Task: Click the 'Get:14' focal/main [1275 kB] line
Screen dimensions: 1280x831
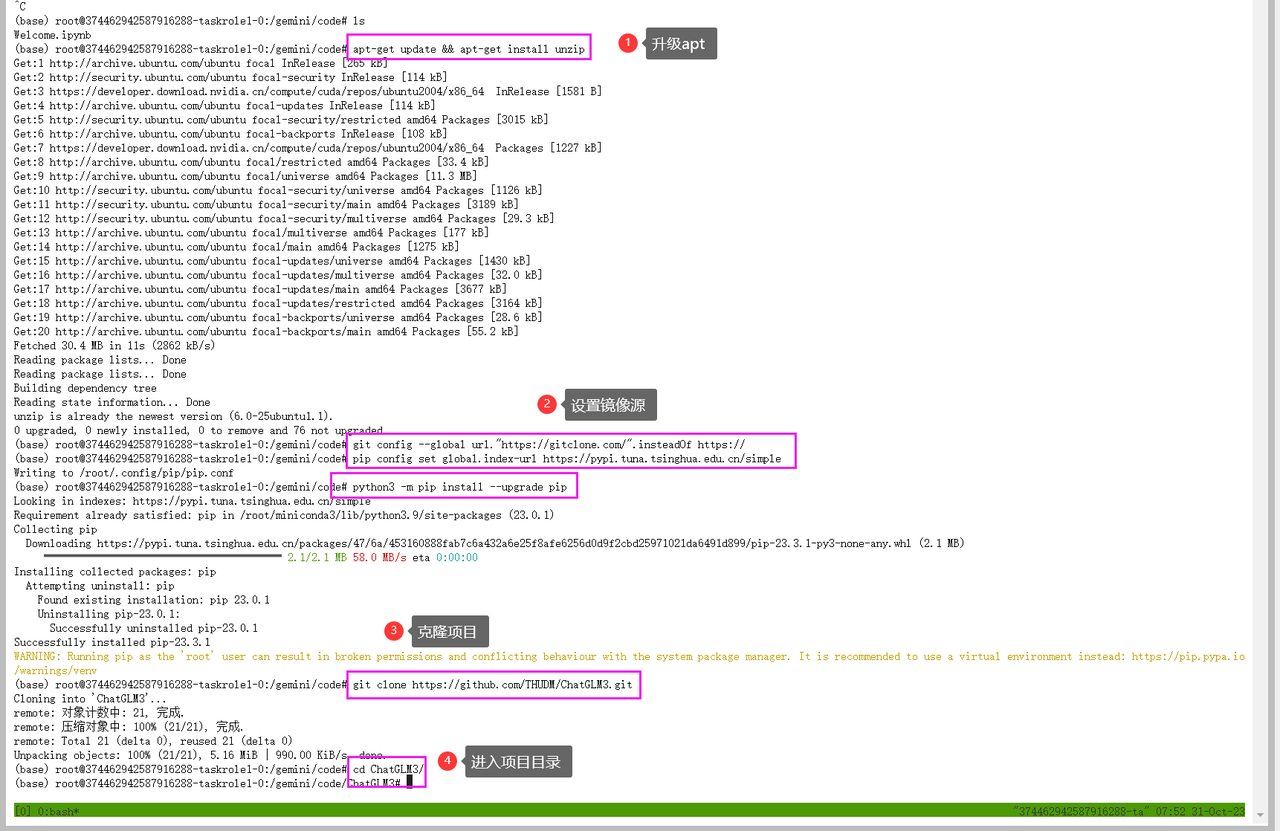Action: point(236,246)
